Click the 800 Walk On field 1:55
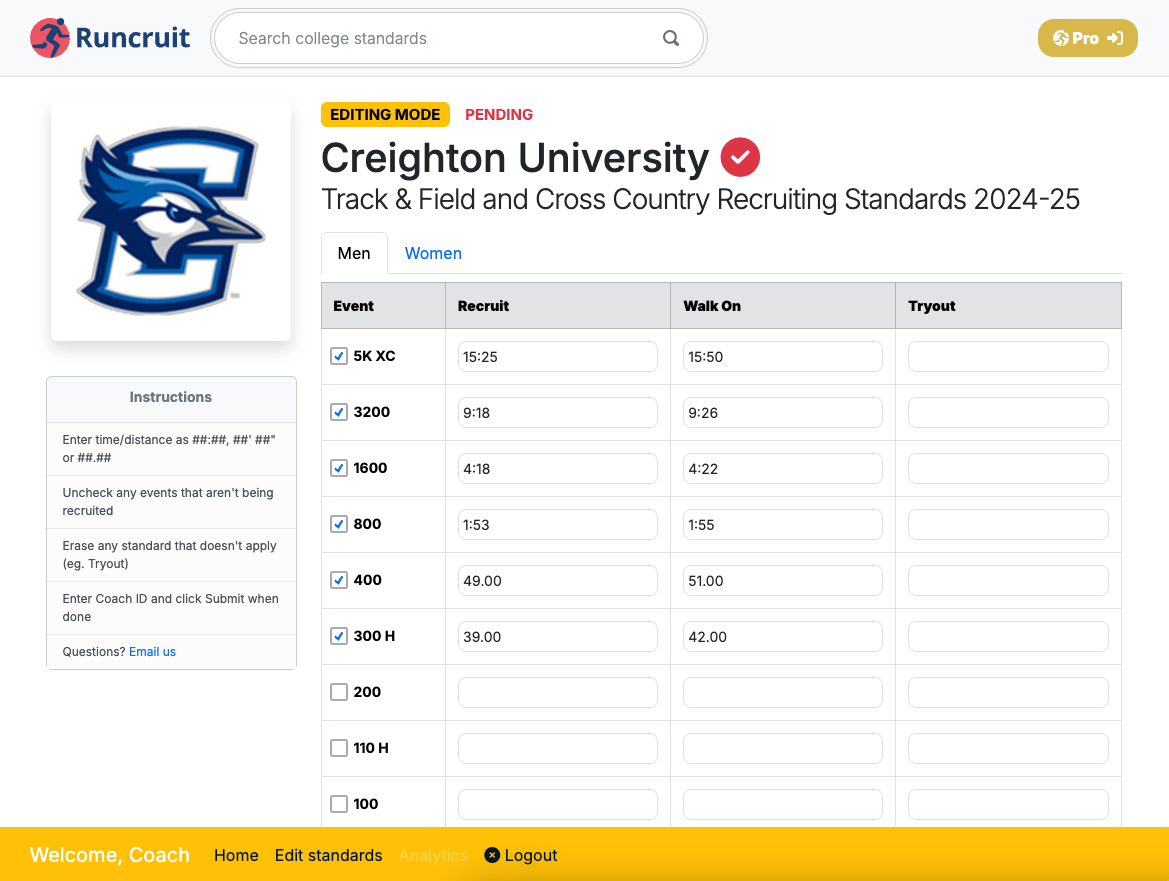The height and width of the screenshot is (881, 1169). (783, 524)
